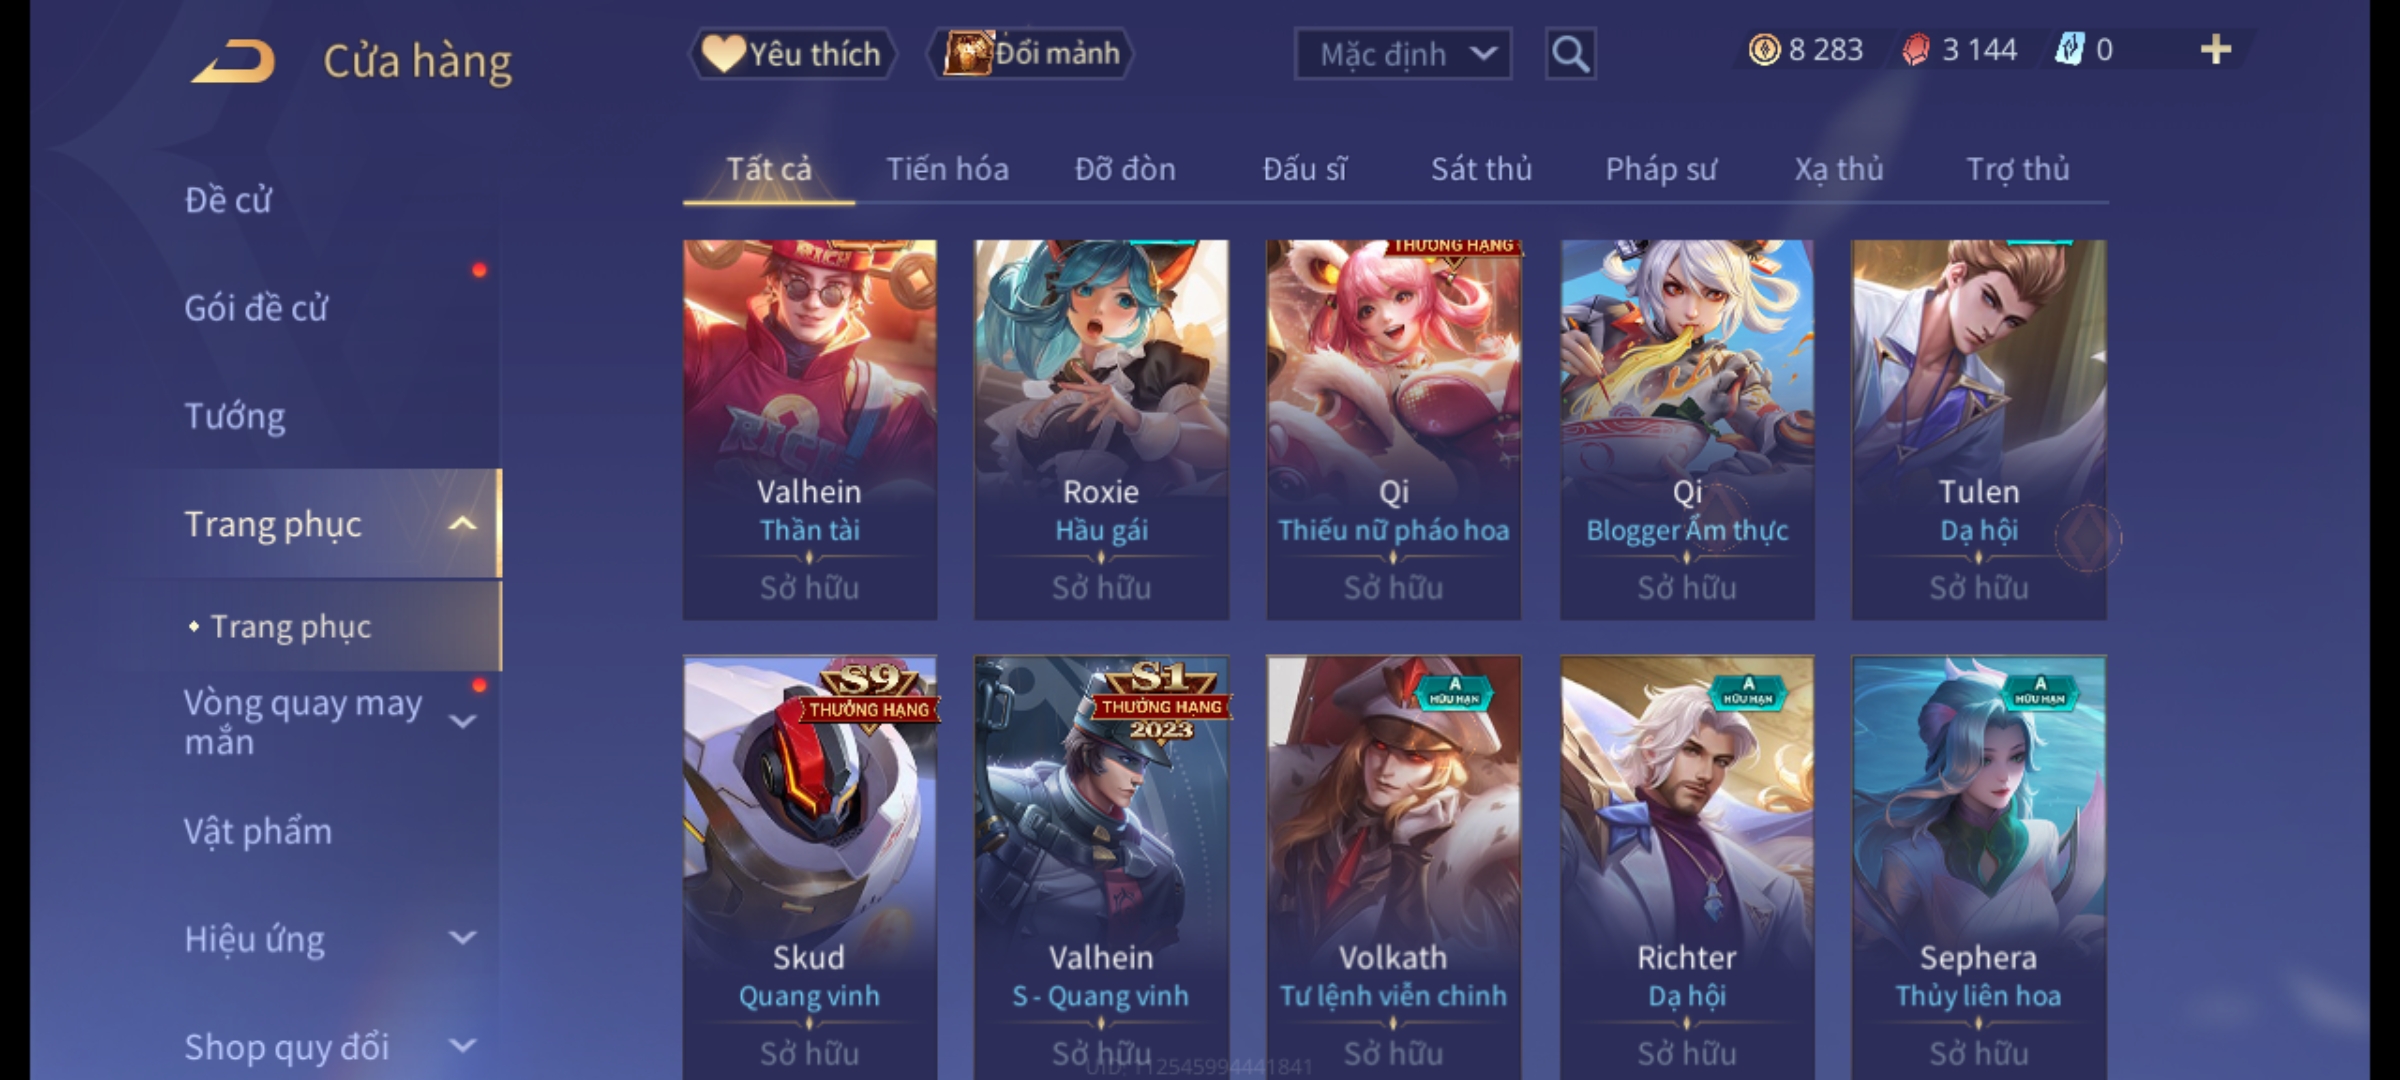Open Skud Quang vinh skin card
Screen dimensions: 2400x1080
point(809,867)
